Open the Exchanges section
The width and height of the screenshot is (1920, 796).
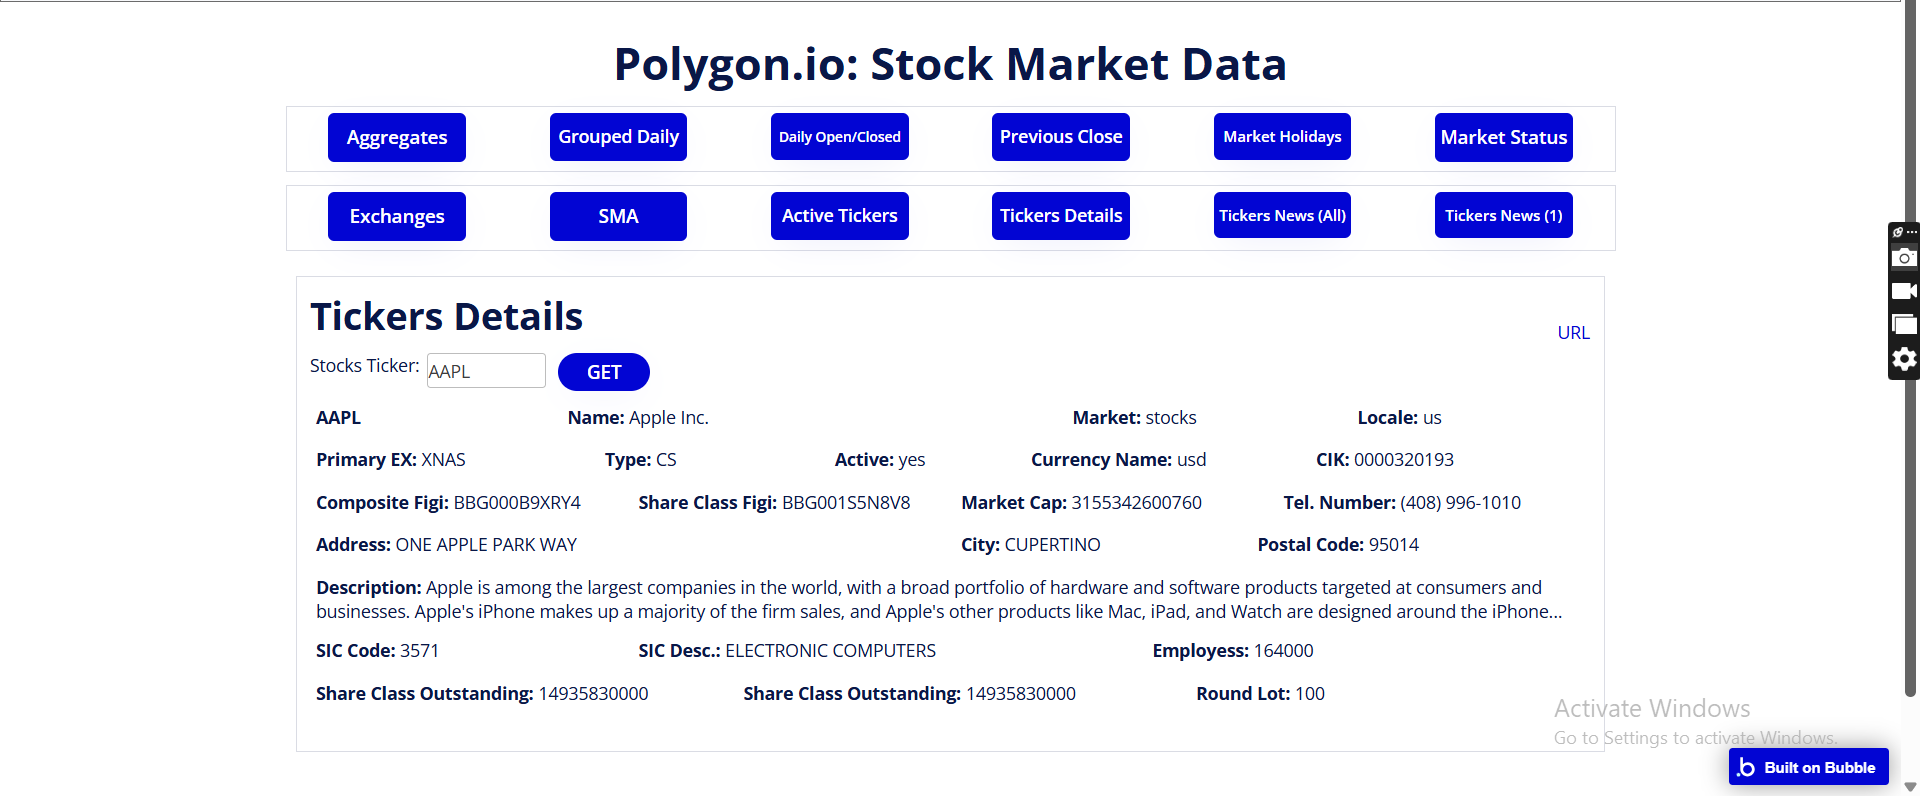pos(397,216)
